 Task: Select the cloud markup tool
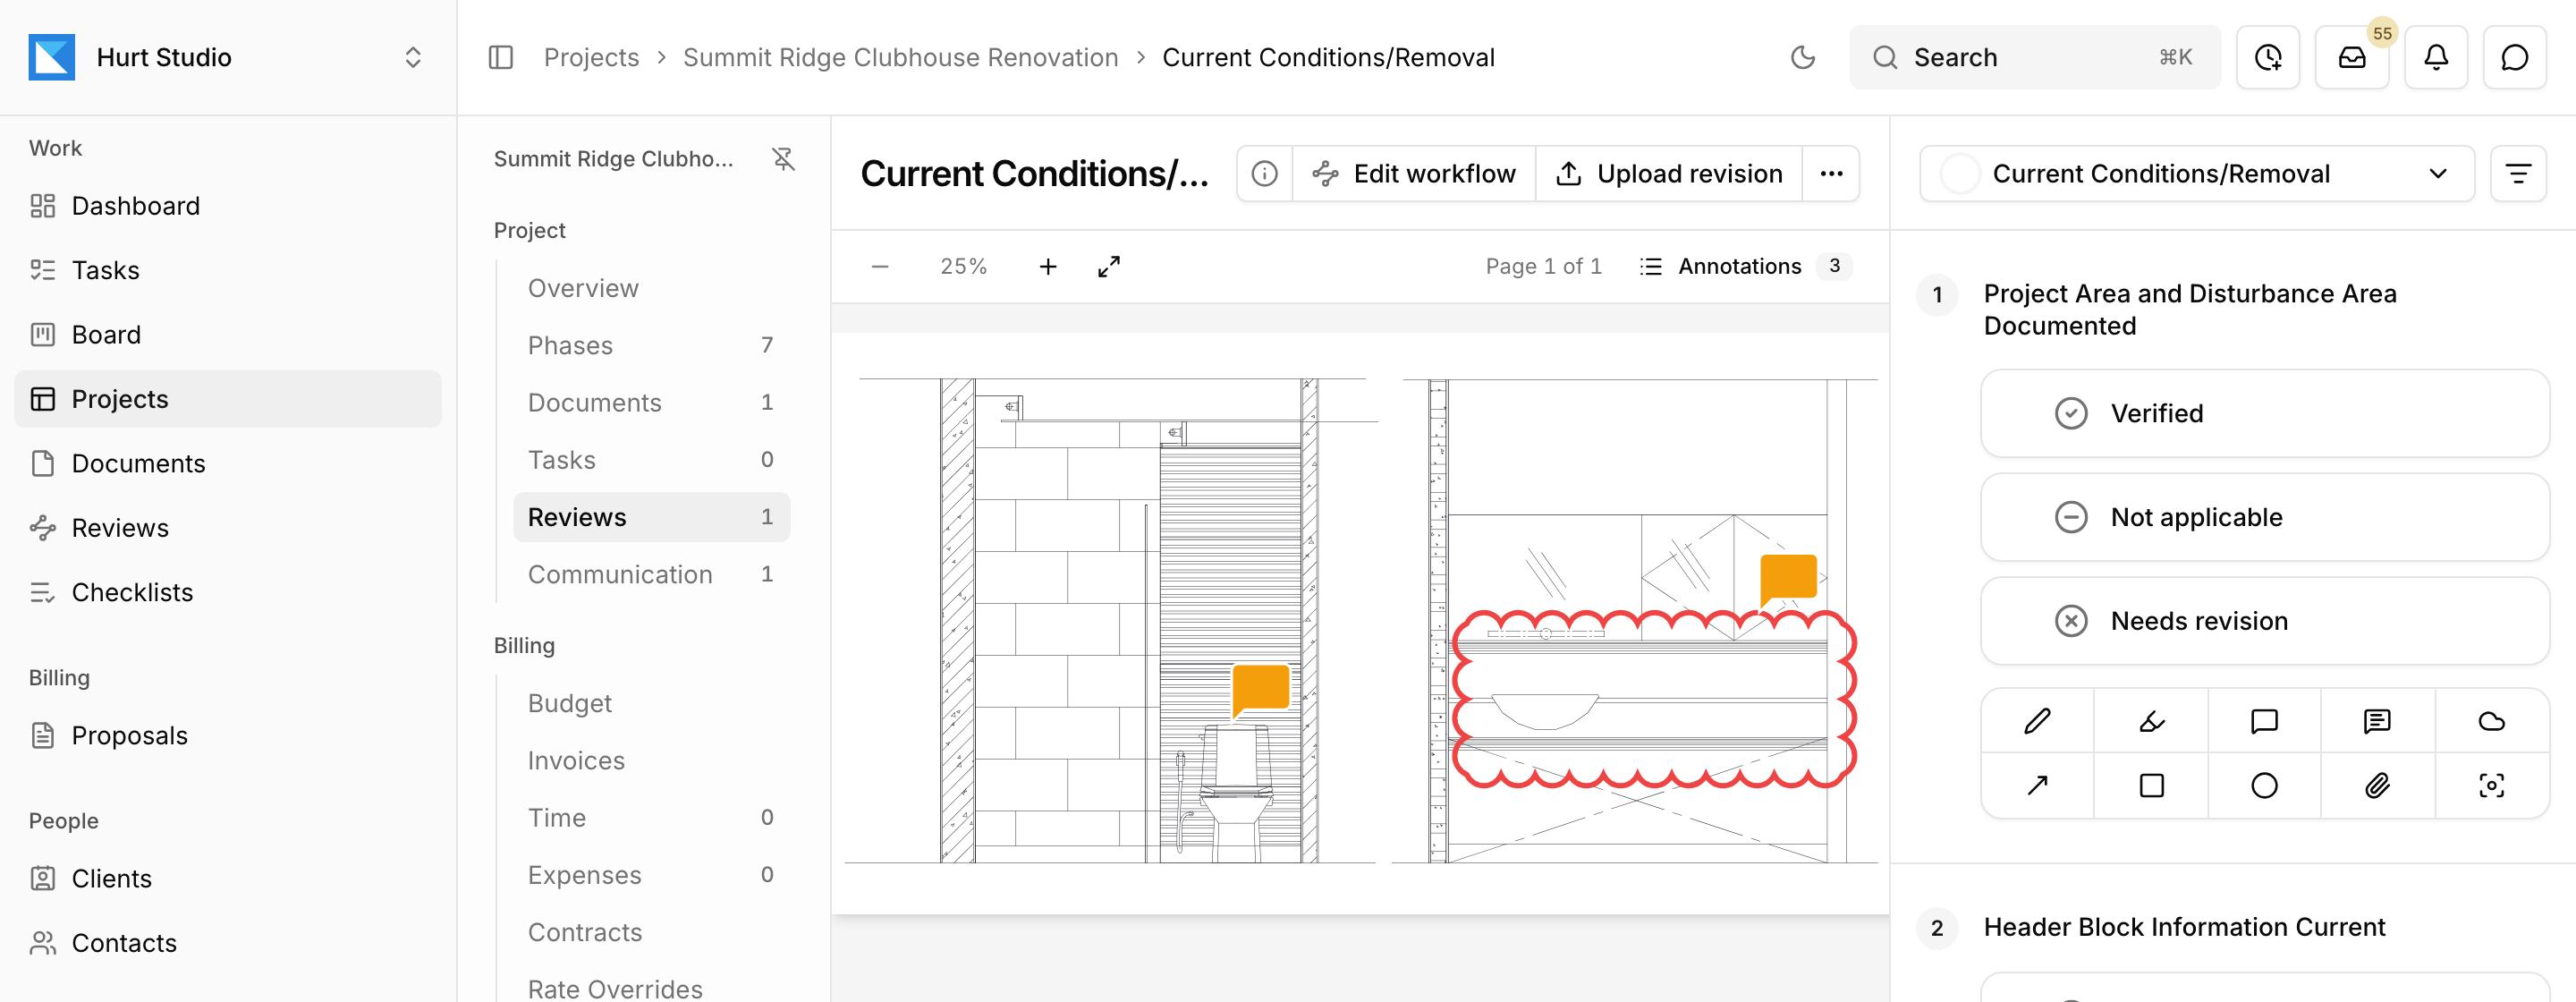pos(2491,721)
